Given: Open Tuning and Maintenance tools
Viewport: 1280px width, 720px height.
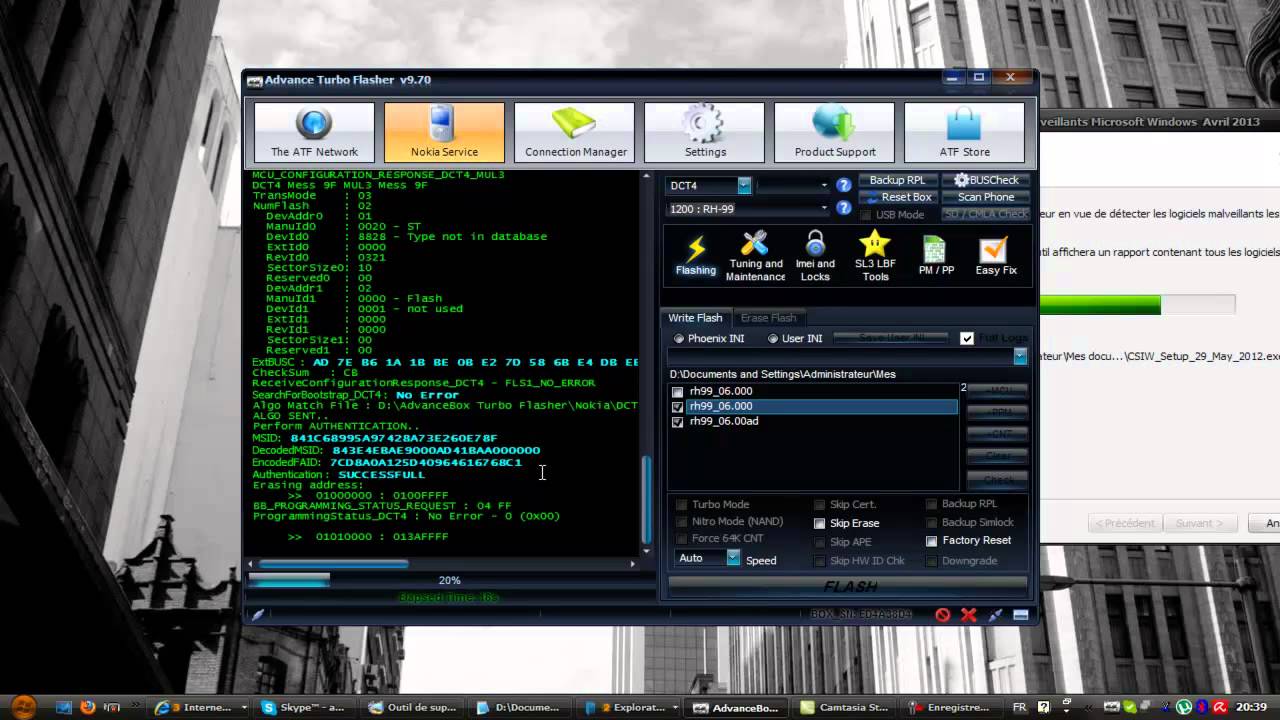Looking at the screenshot, I should 755,255.
